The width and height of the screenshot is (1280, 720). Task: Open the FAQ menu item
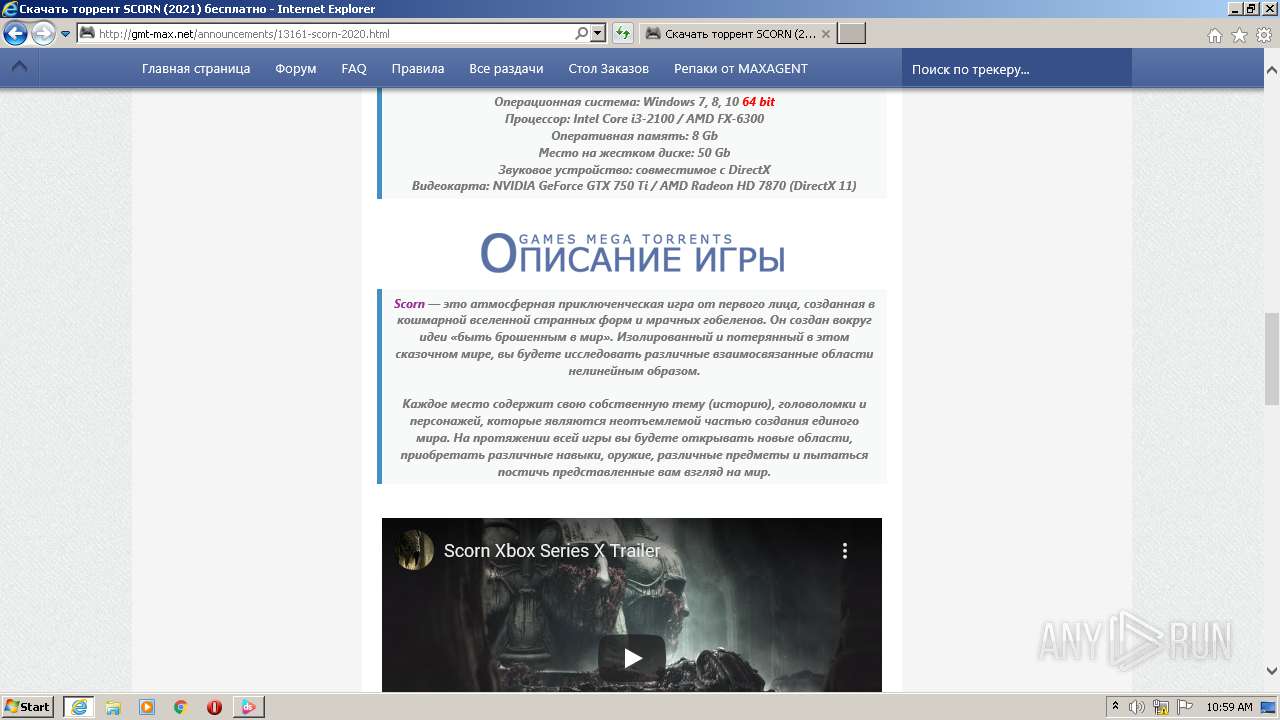coord(354,69)
